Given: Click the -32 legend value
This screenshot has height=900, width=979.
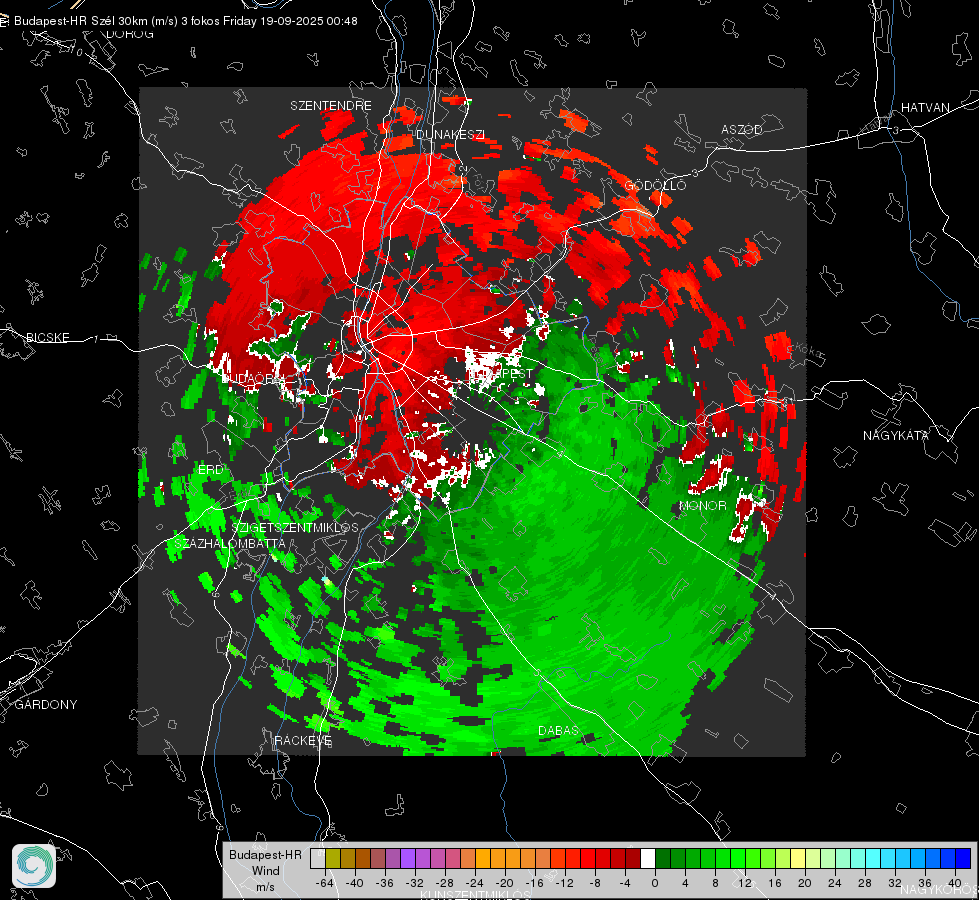Looking at the screenshot, I should click(x=415, y=883).
